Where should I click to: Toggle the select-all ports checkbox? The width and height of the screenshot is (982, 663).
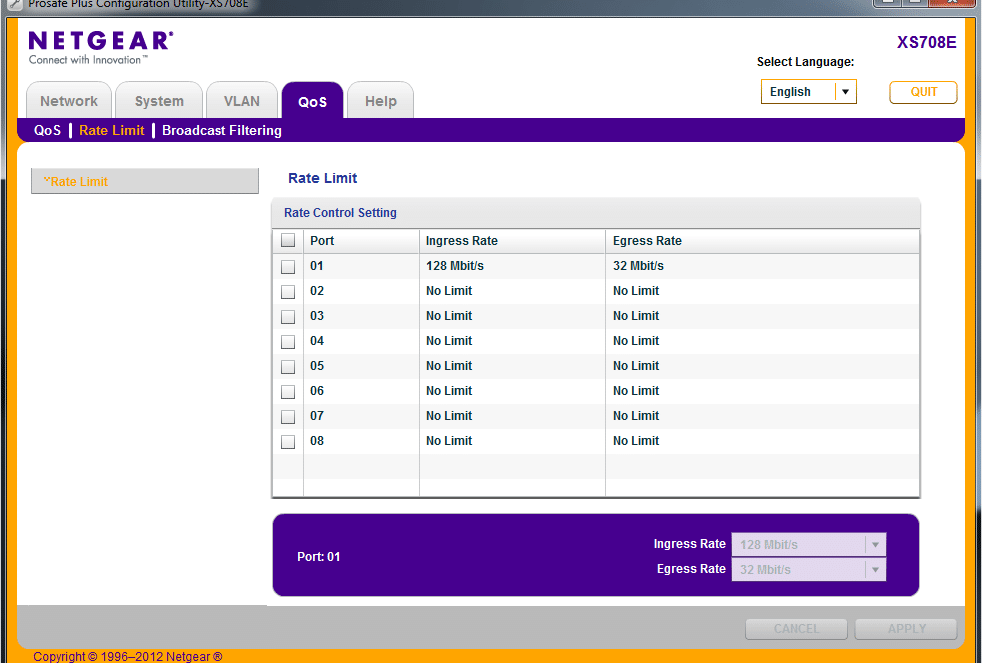click(288, 240)
